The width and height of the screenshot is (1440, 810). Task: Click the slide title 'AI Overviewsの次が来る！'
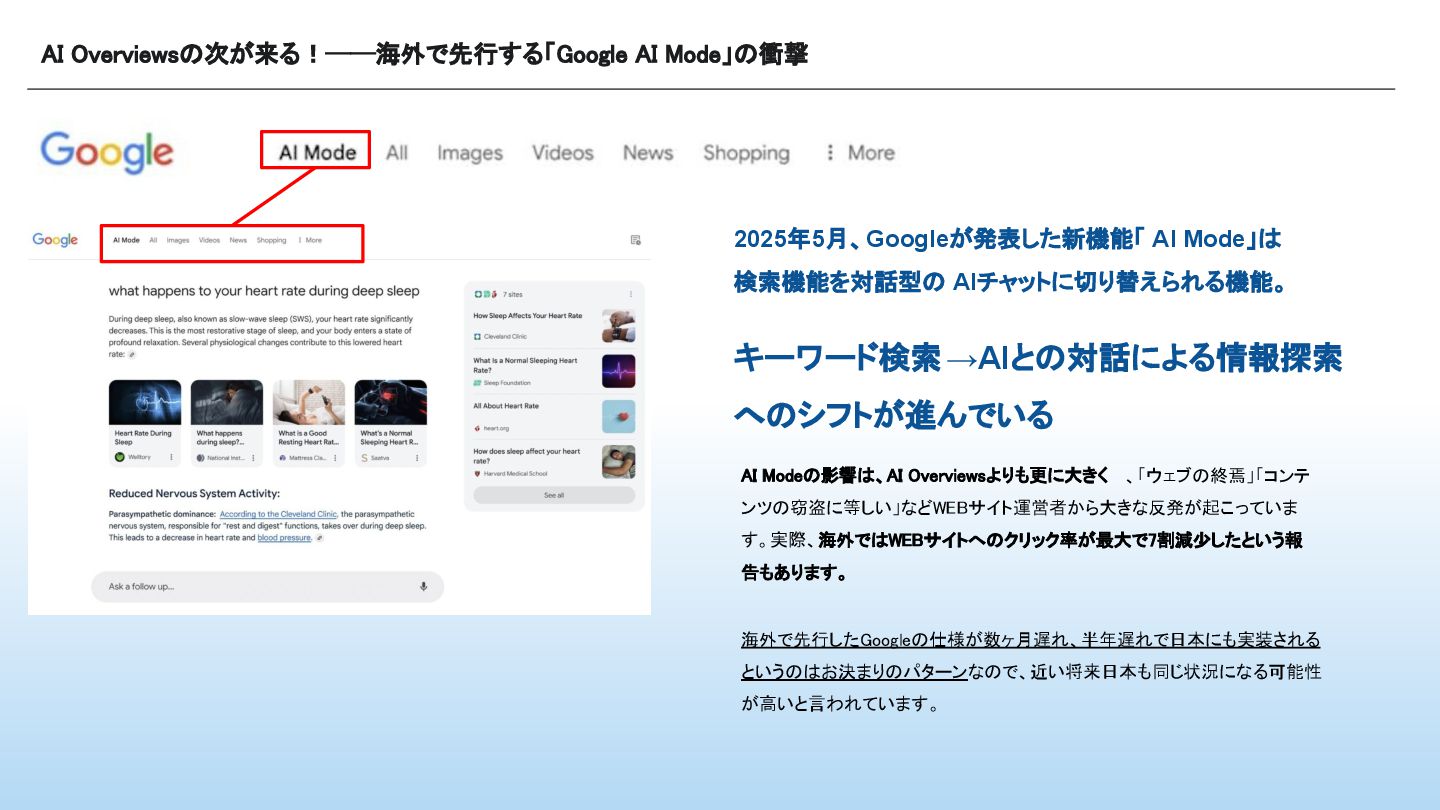click(181, 54)
